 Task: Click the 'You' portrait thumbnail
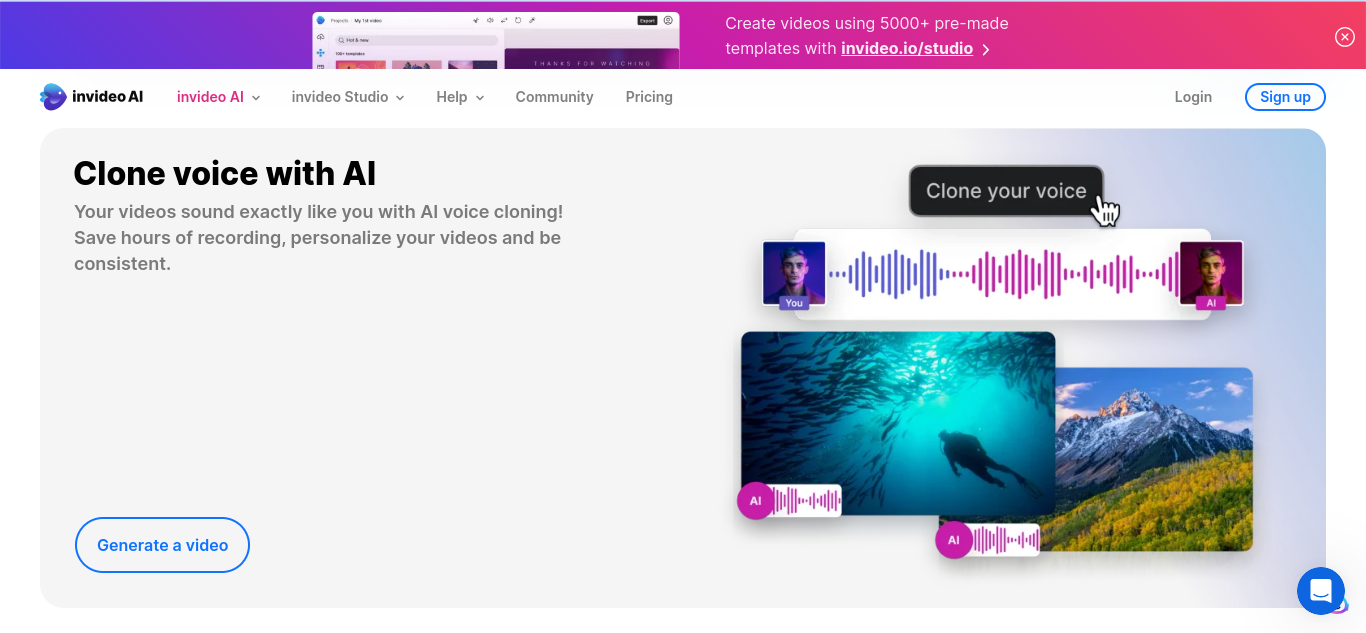[x=794, y=274]
